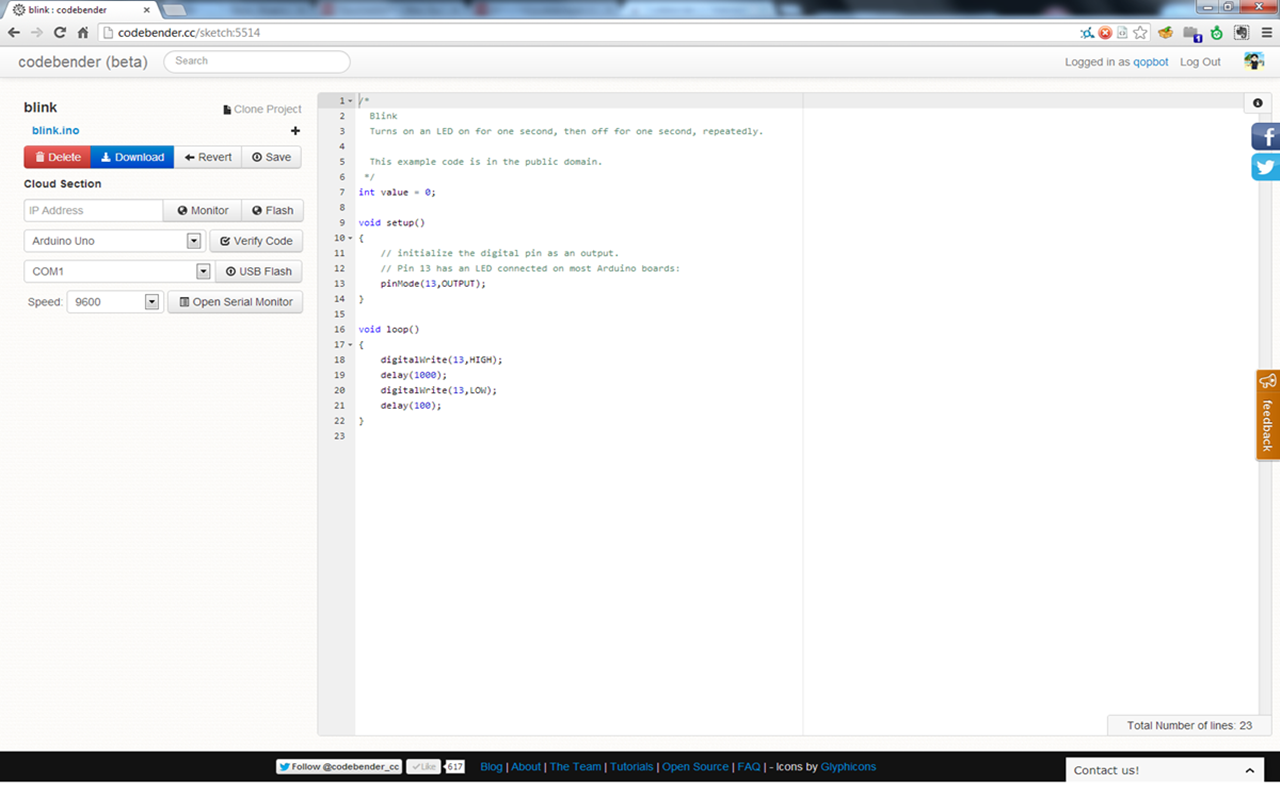Click the browser address bar URL

[x=188, y=33]
